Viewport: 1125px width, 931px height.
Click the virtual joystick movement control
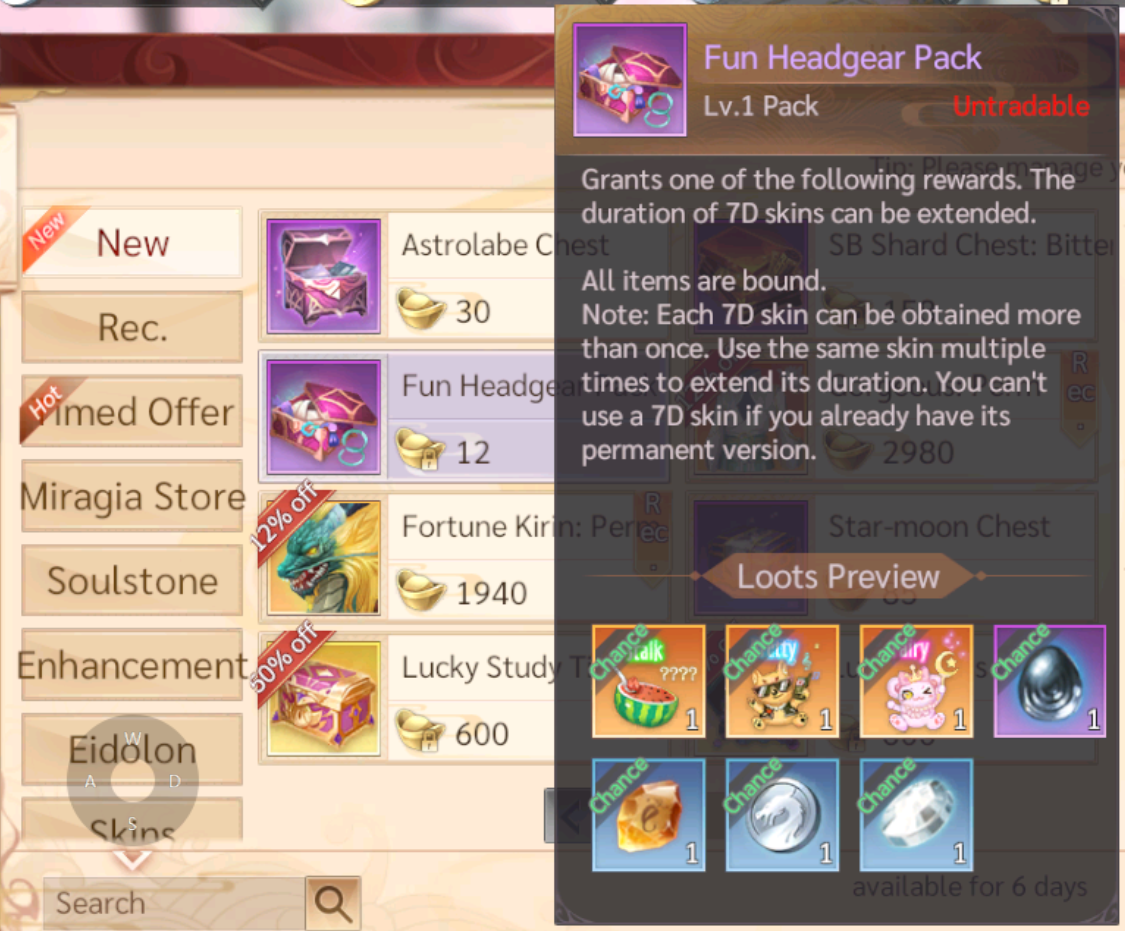(133, 780)
